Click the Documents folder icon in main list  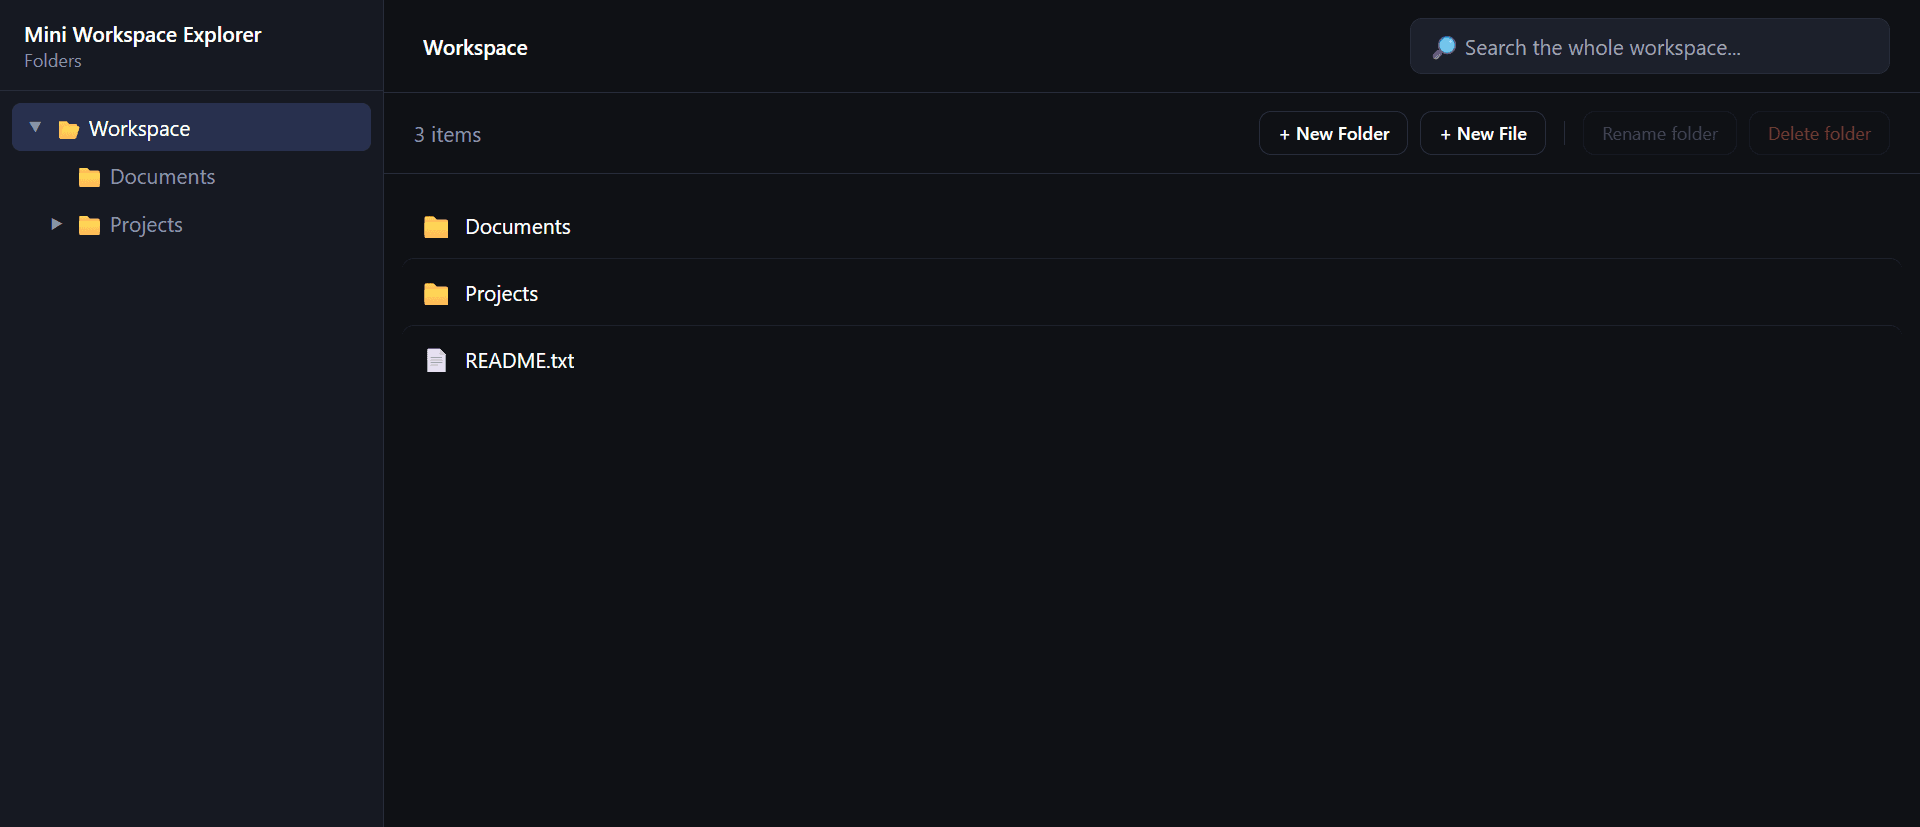click(x=436, y=227)
